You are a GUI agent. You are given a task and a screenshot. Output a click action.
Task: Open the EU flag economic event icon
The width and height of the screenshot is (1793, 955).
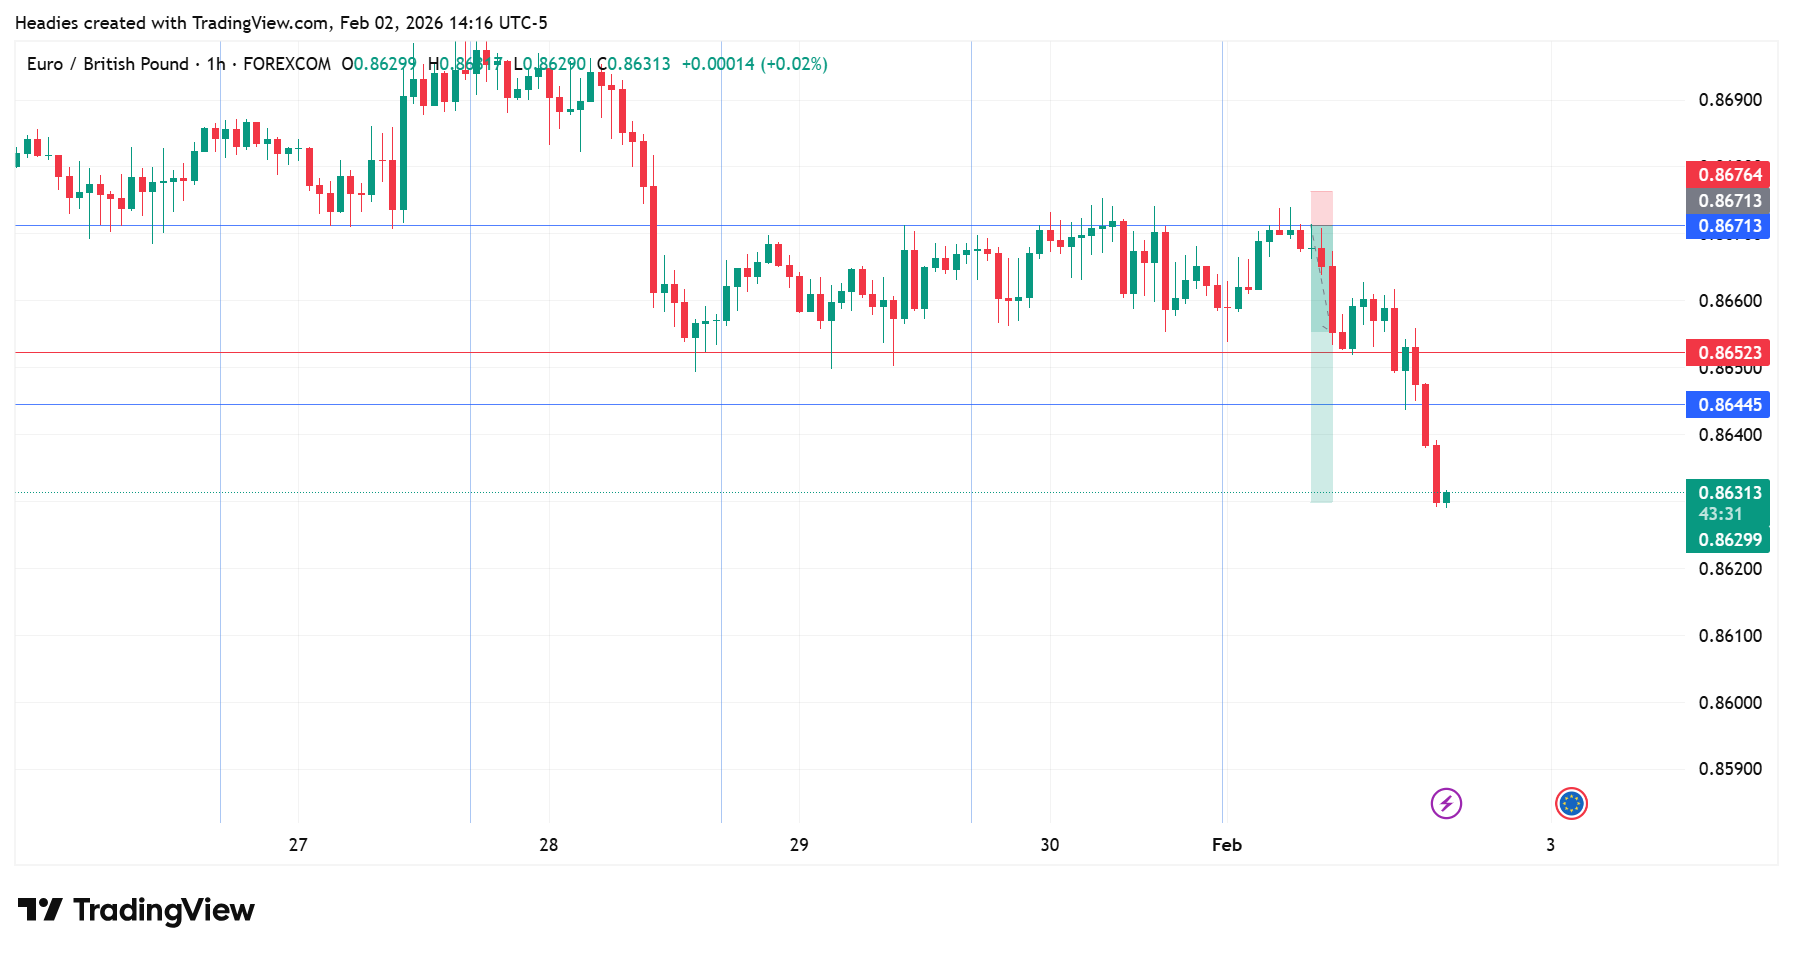[1571, 803]
